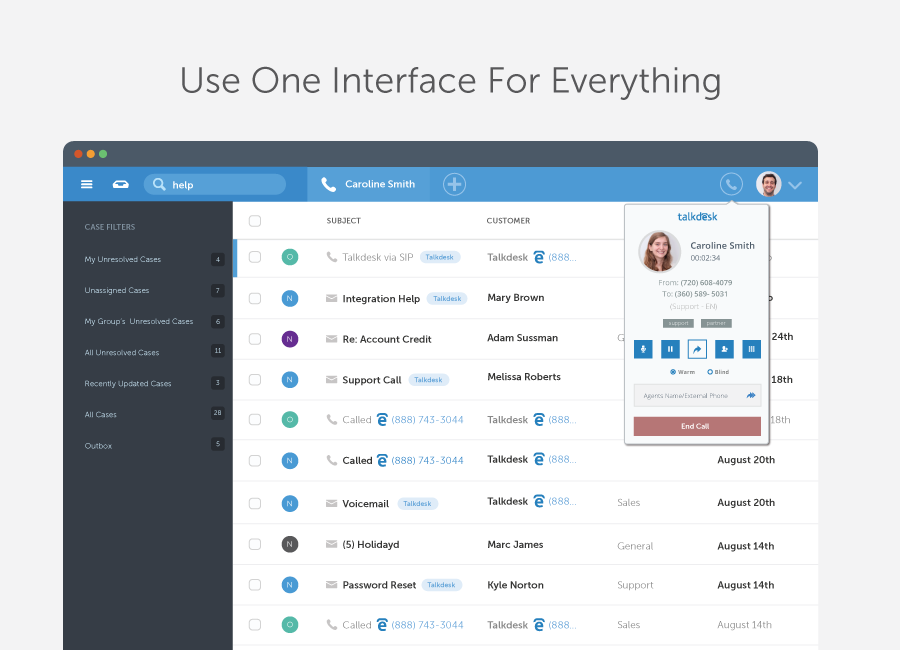This screenshot has height=650, width=900.
Task: Open the Re: Account Credit case
Action: (x=387, y=339)
